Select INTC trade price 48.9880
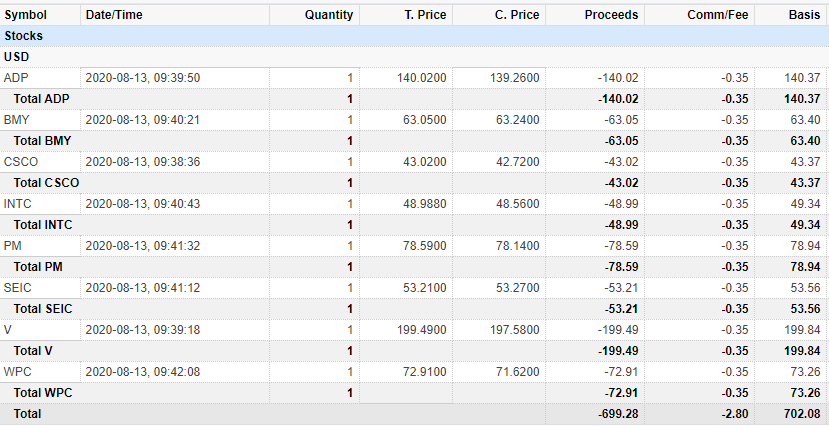 425,204
